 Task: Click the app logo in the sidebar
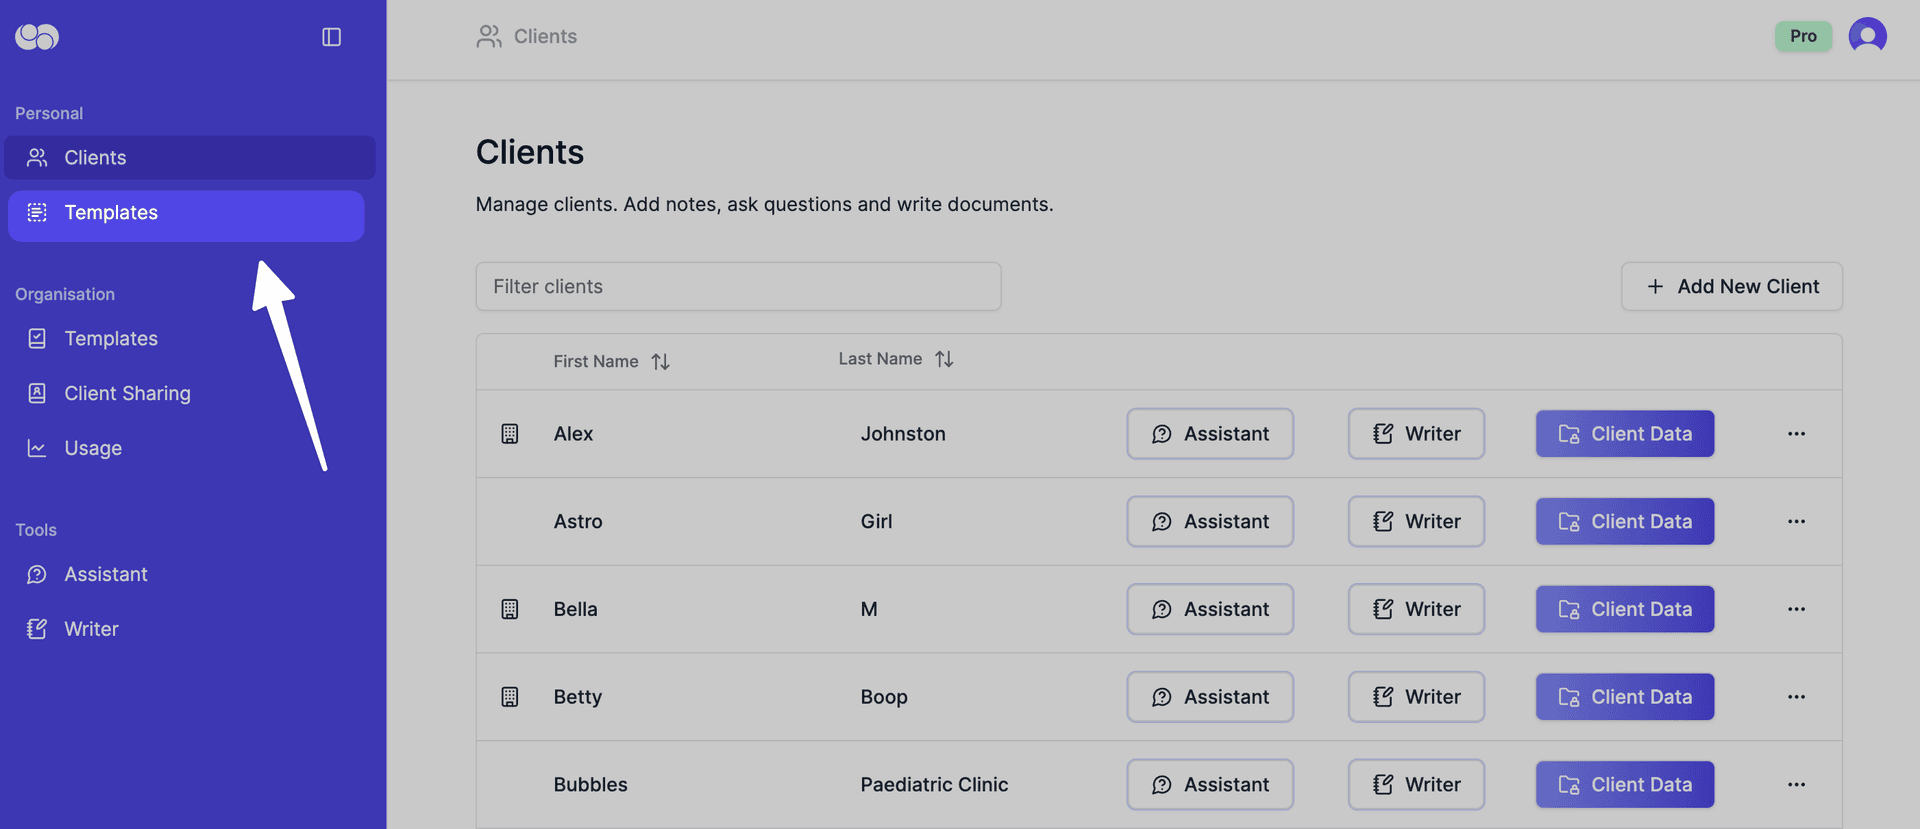37,37
